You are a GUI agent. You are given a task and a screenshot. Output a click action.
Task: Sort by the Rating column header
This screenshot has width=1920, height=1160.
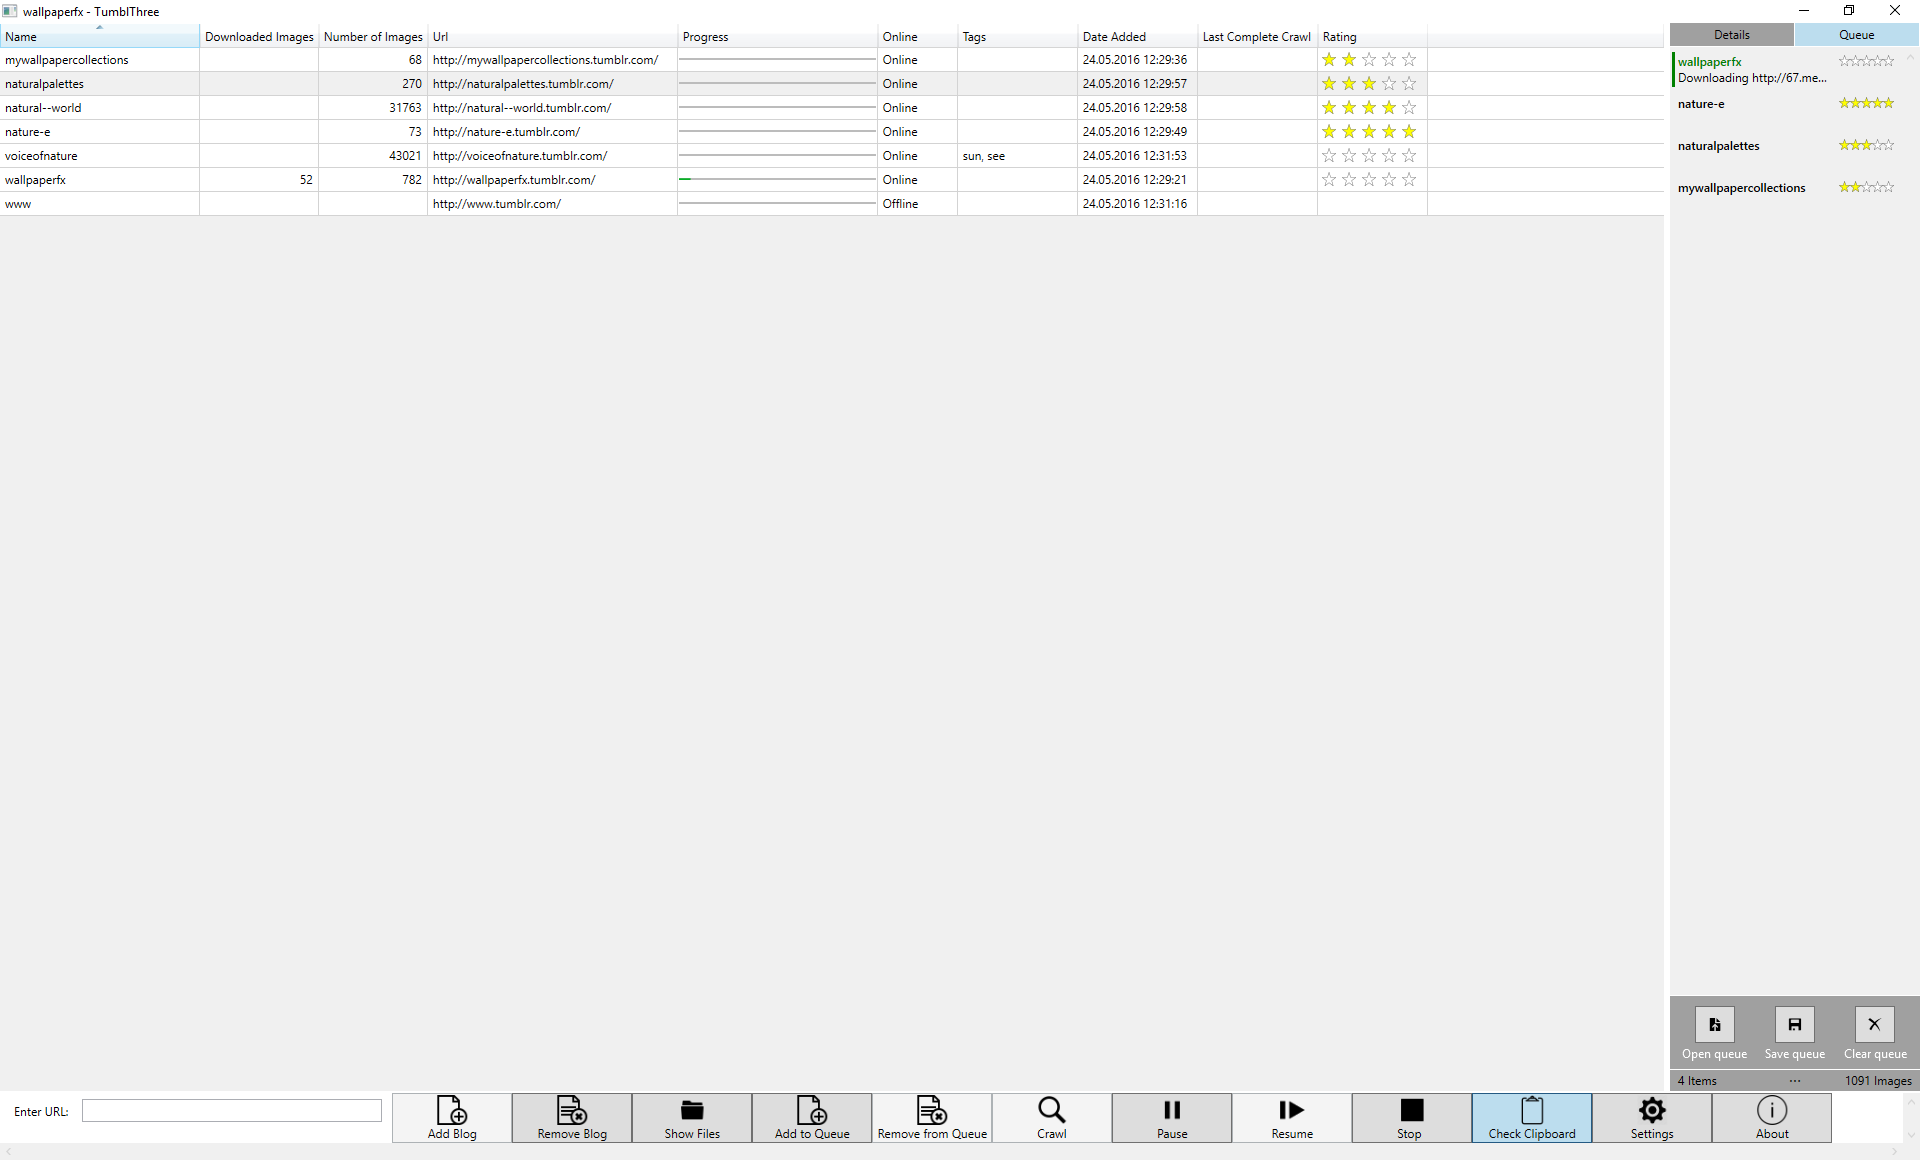1373,37
